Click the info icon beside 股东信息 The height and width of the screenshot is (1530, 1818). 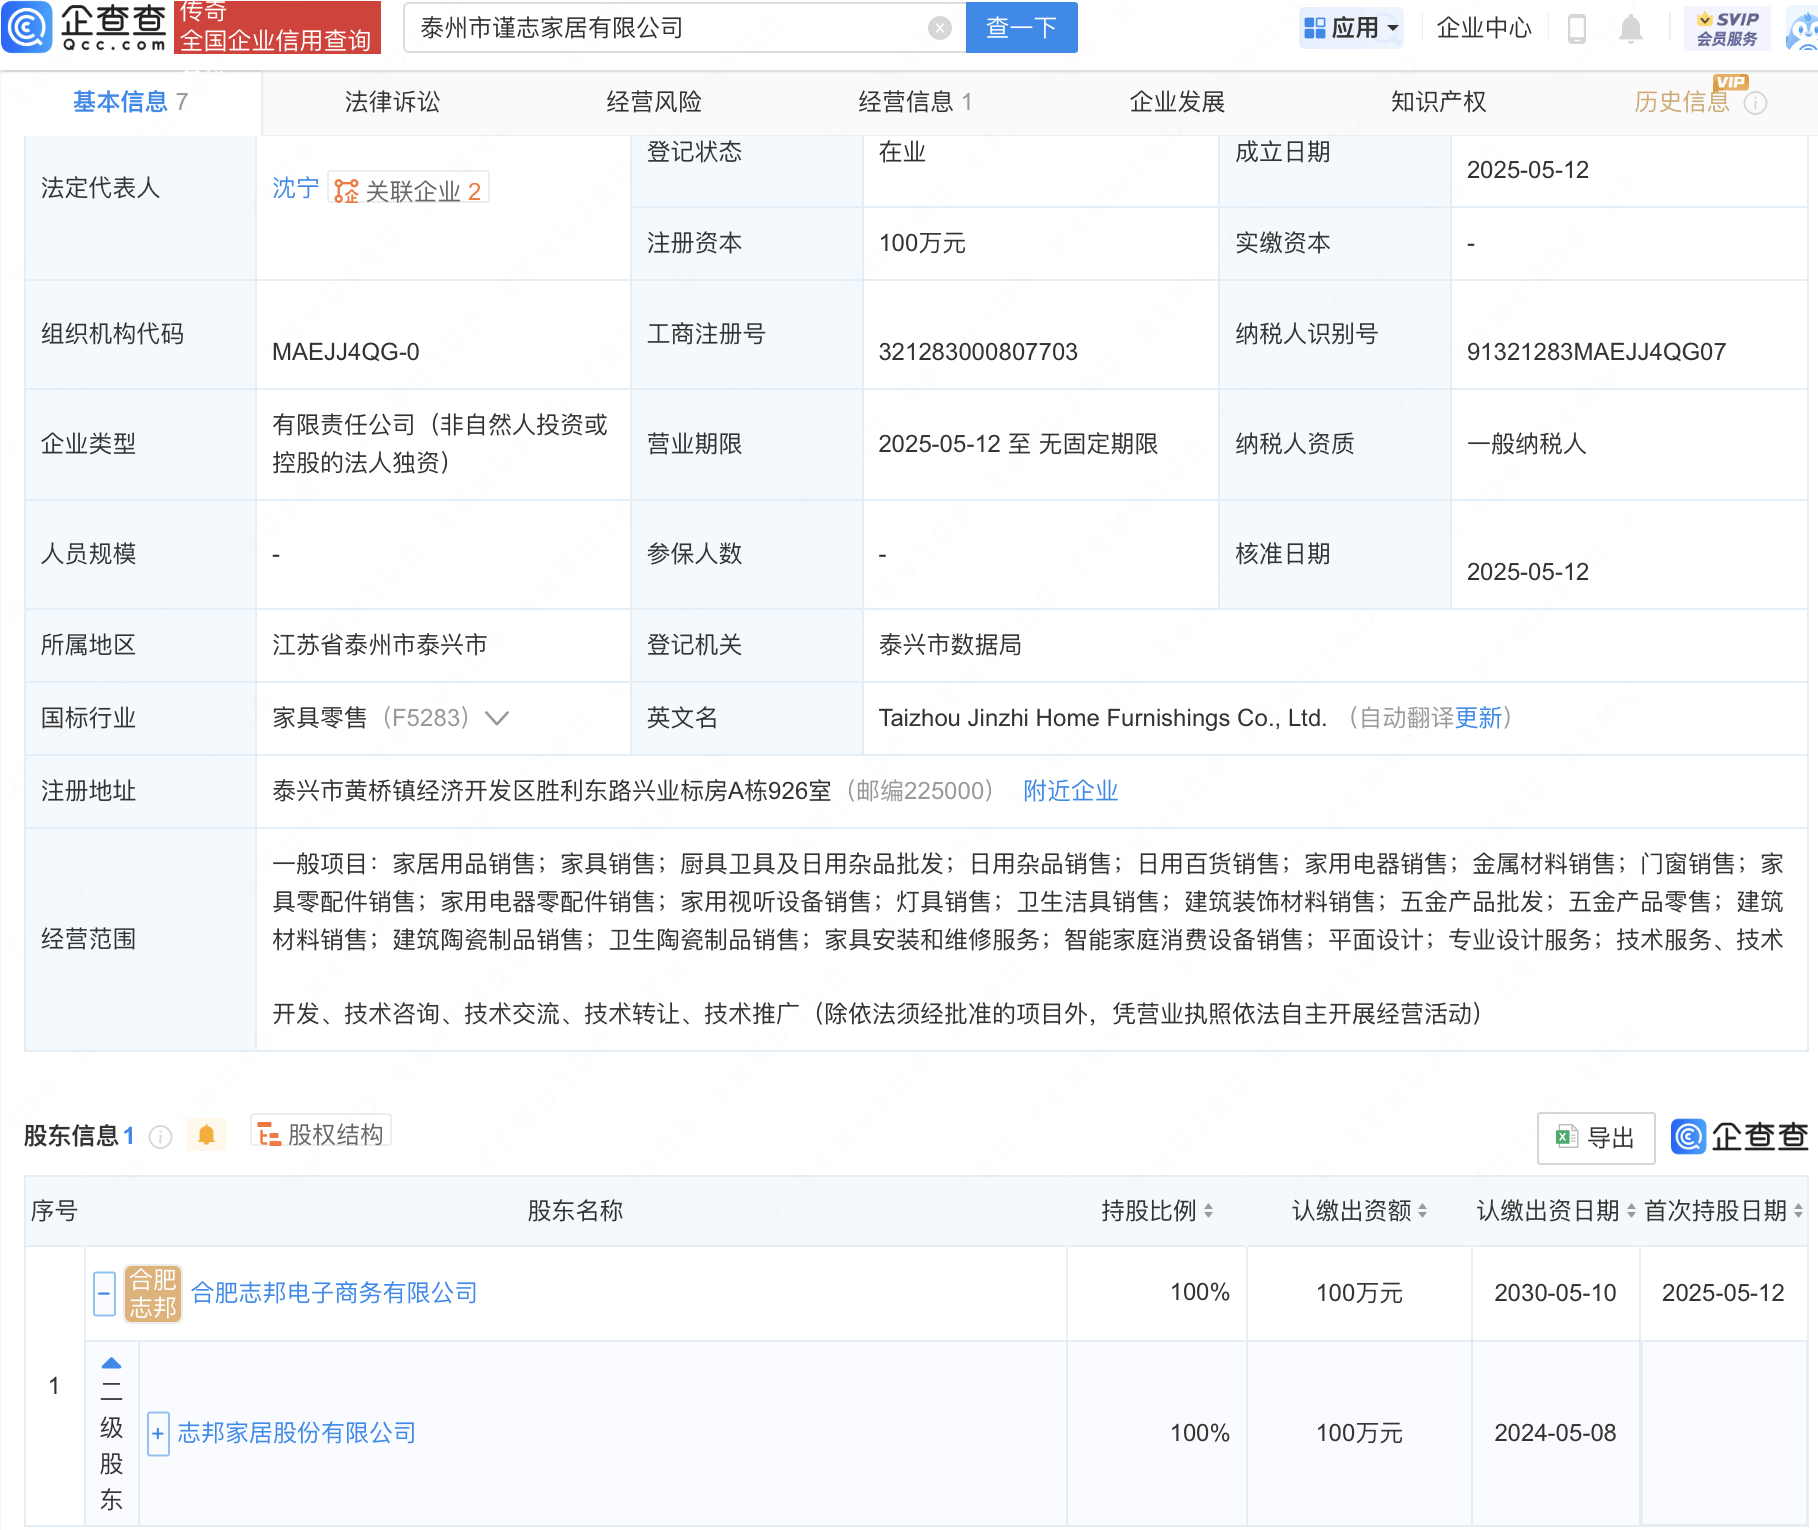(160, 1136)
